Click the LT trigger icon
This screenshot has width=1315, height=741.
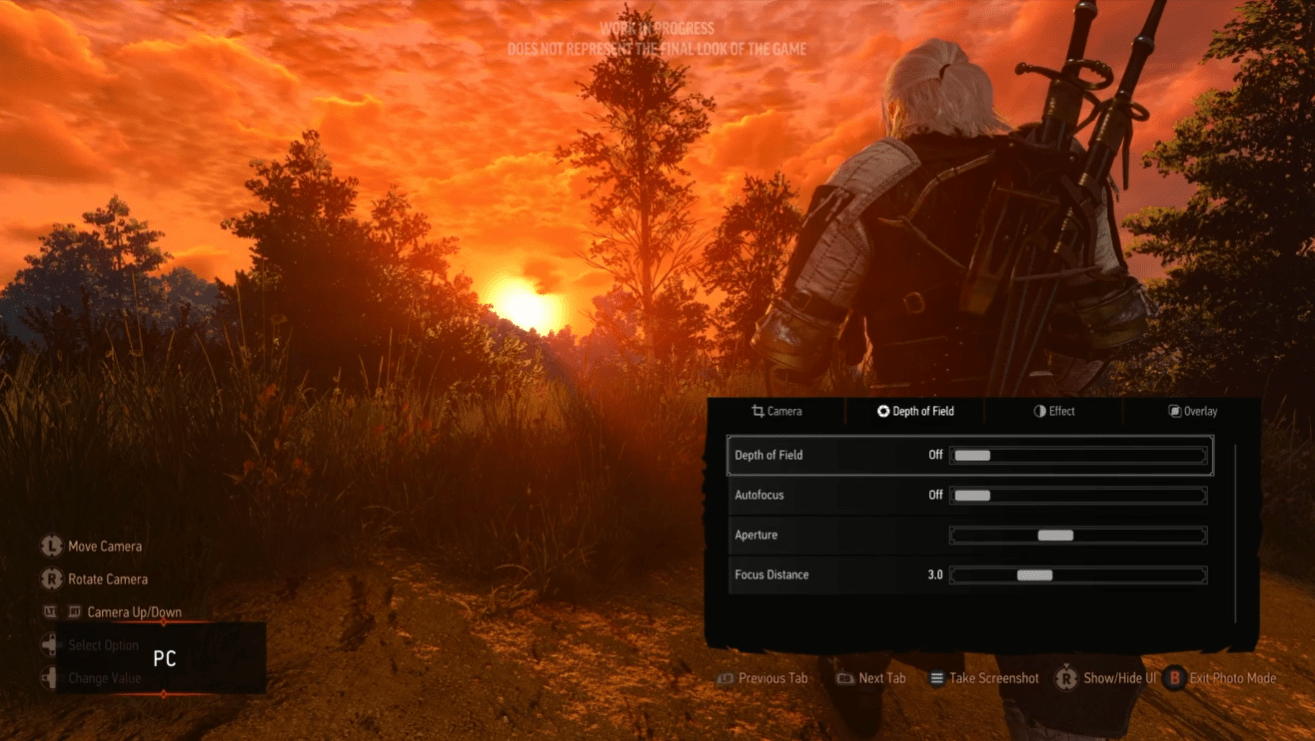(50, 612)
